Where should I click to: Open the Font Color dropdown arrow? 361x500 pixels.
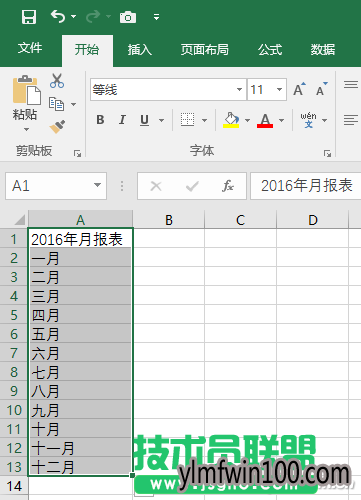[x=282, y=120]
